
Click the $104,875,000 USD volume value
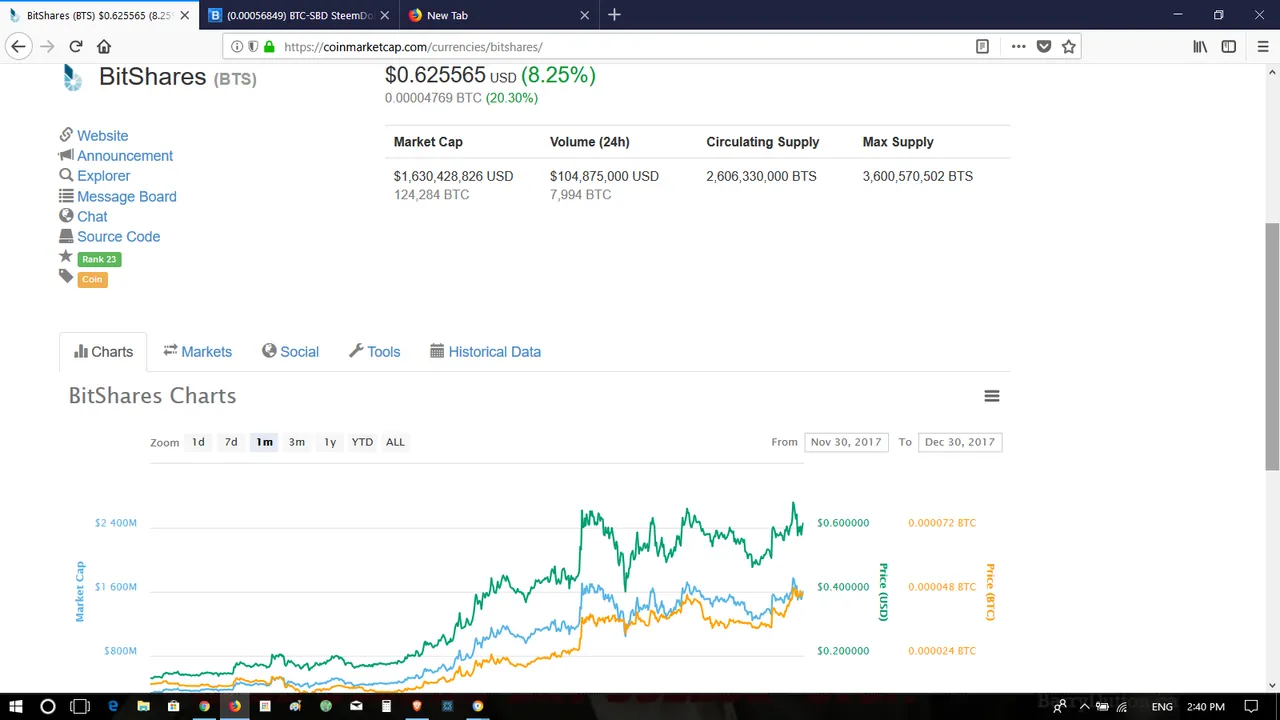point(604,176)
